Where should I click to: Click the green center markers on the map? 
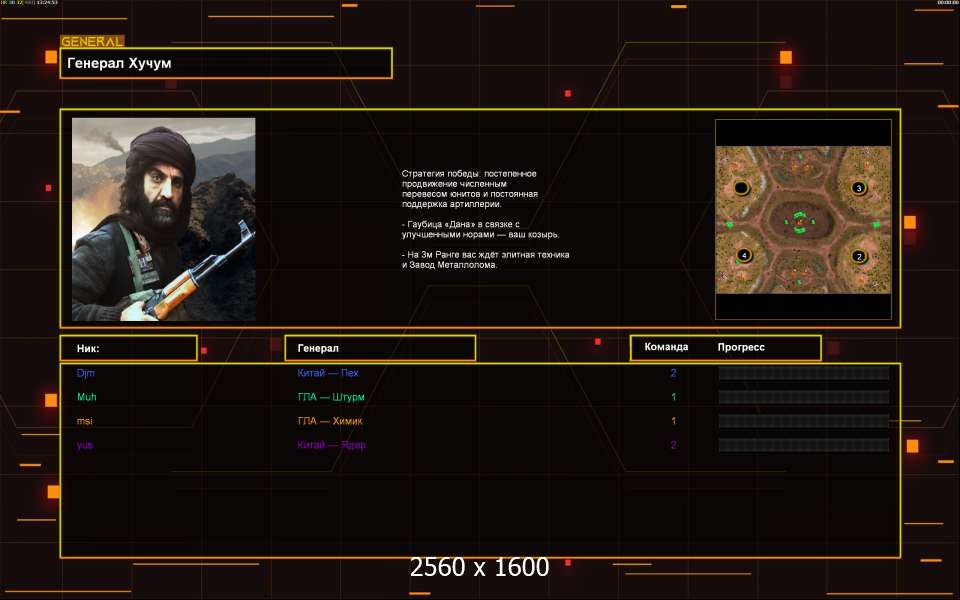[x=799, y=223]
